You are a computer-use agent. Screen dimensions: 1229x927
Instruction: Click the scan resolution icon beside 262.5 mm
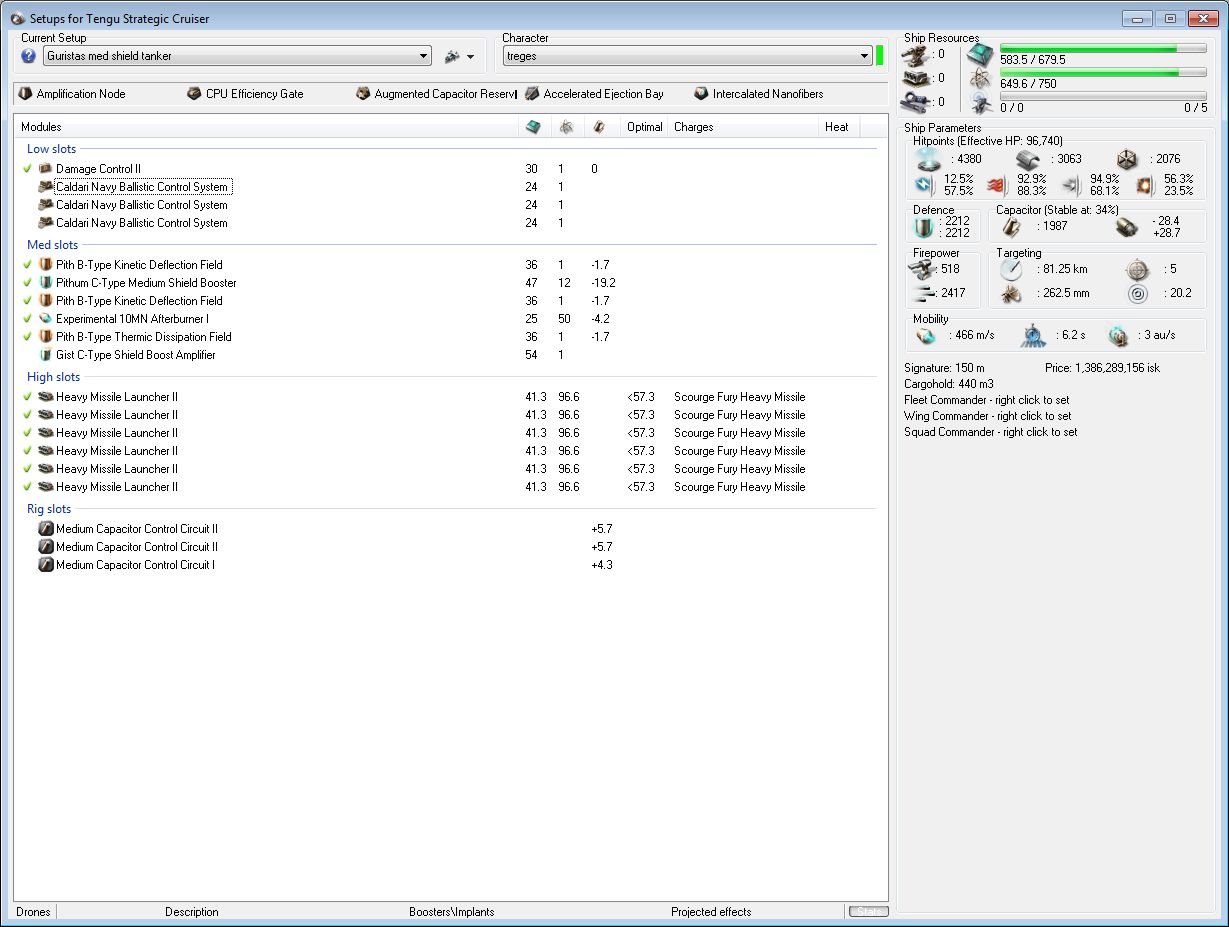[x=1012, y=294]
